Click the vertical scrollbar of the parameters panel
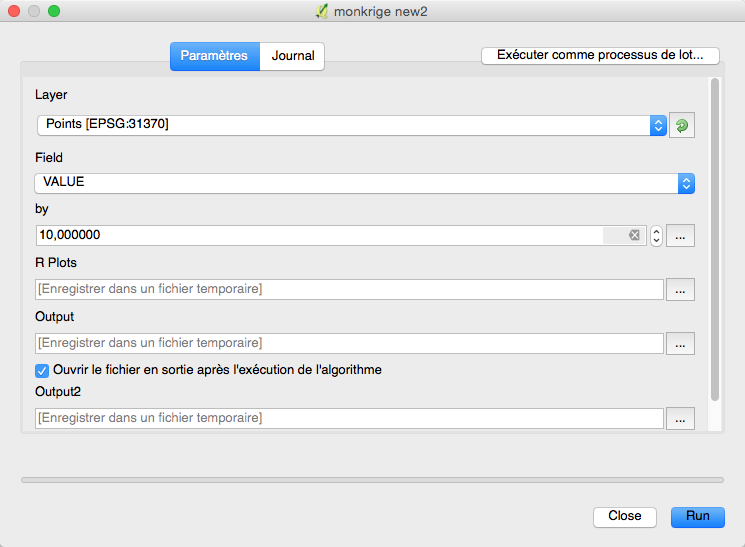 pyautogui.click(x=714, y=240)
